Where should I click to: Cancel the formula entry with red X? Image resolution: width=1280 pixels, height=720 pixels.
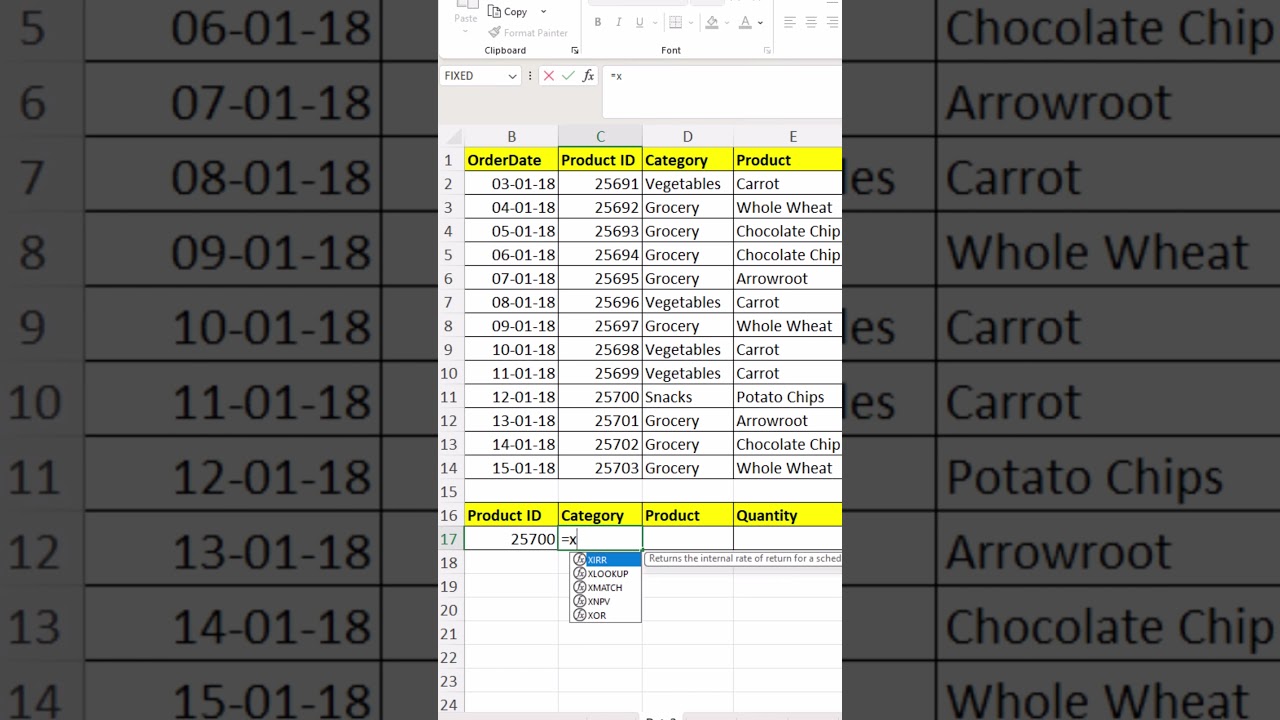pos(548,76)
